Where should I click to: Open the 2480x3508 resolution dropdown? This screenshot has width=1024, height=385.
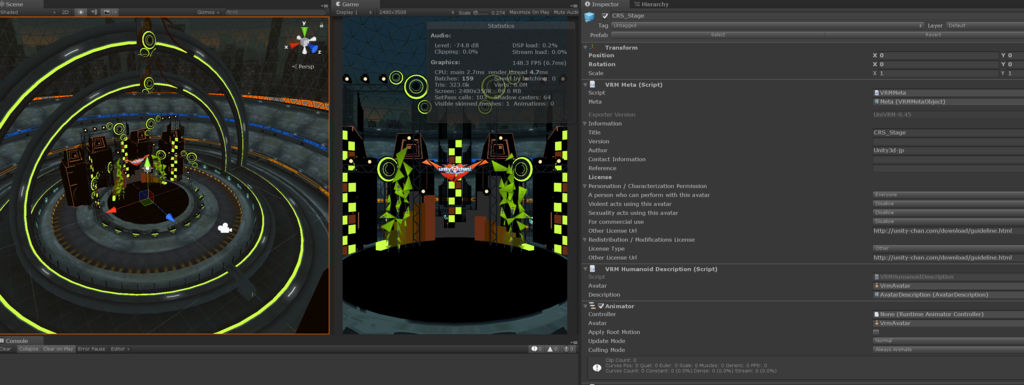pyautogui.click(x=415, y=12)
